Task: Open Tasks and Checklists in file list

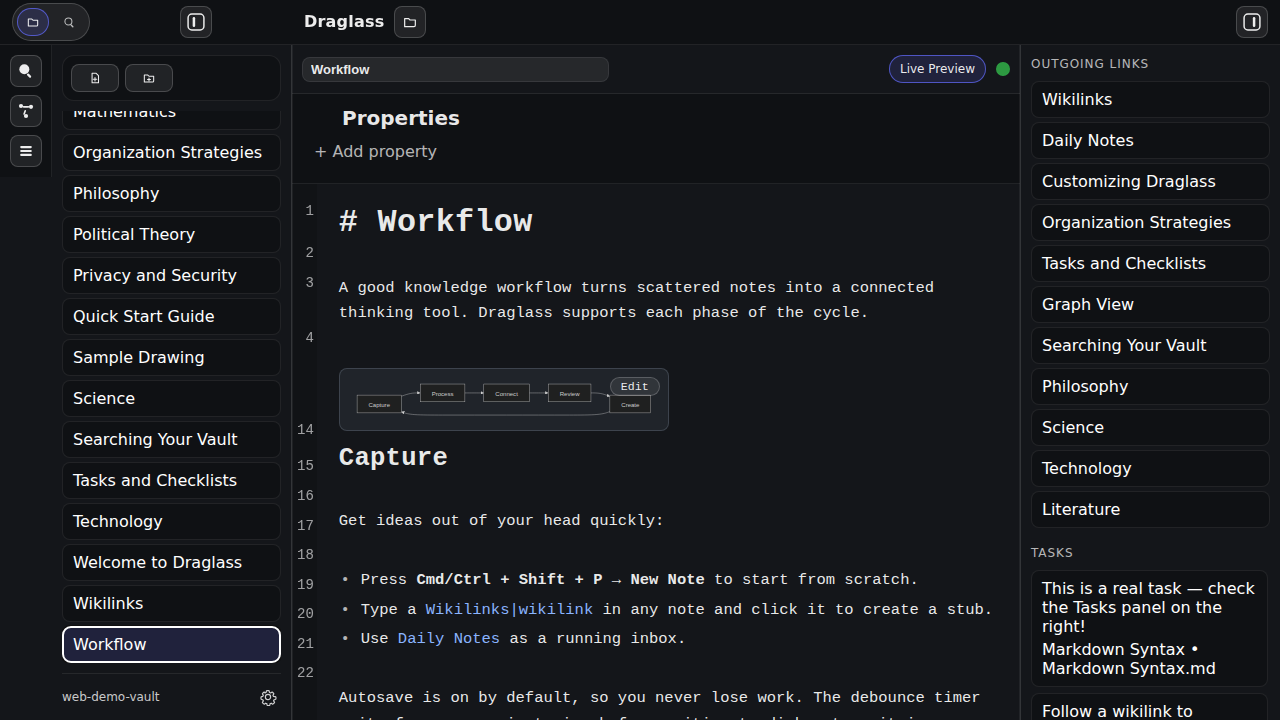Action: [171, 480]
